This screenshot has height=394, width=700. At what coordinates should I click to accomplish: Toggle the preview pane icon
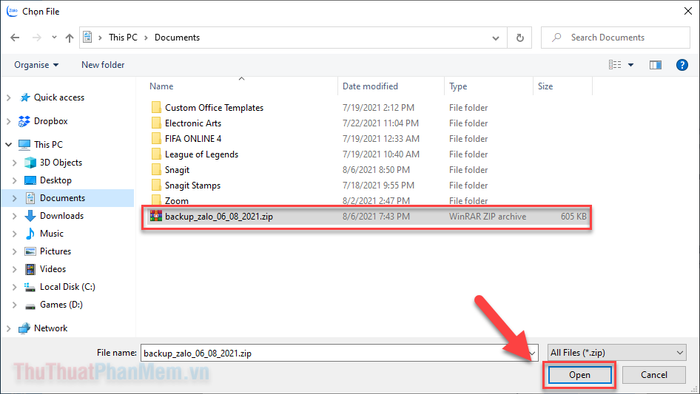click(655, 65)
